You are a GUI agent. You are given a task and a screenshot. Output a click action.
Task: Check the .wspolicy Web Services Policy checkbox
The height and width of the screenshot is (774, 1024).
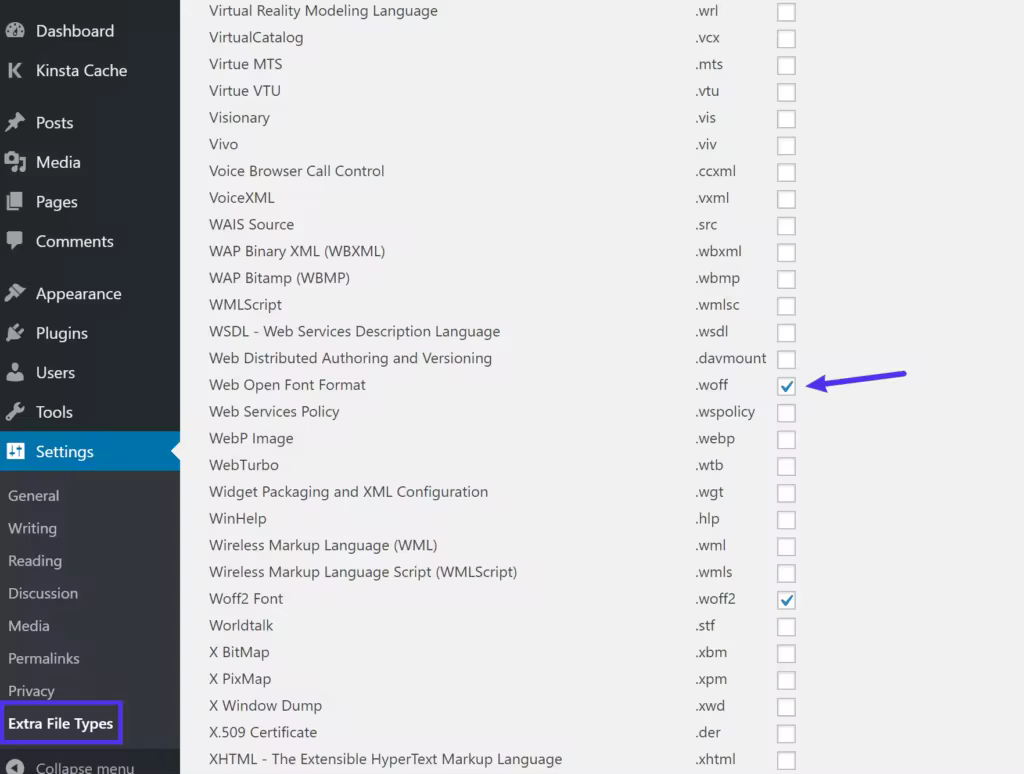click(x=786, y=413)
